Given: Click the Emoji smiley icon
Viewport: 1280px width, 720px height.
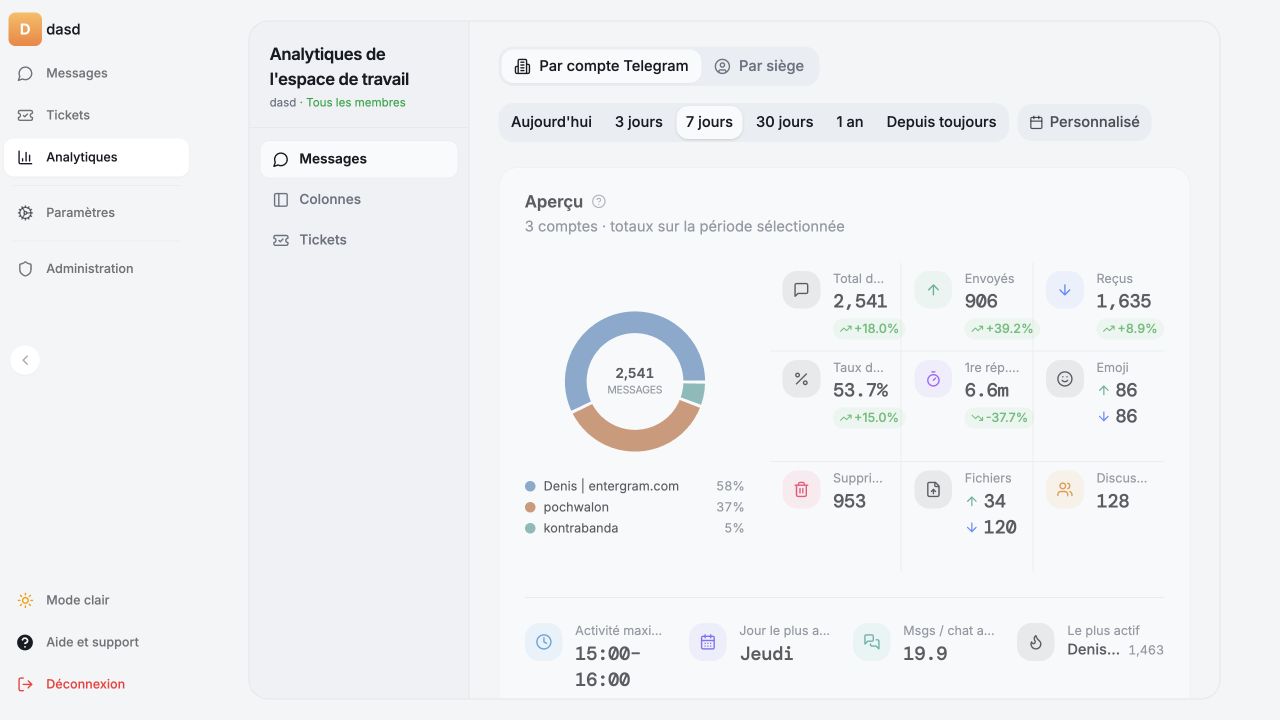Looking at the screenshot, I should (x=1065, y=379).
